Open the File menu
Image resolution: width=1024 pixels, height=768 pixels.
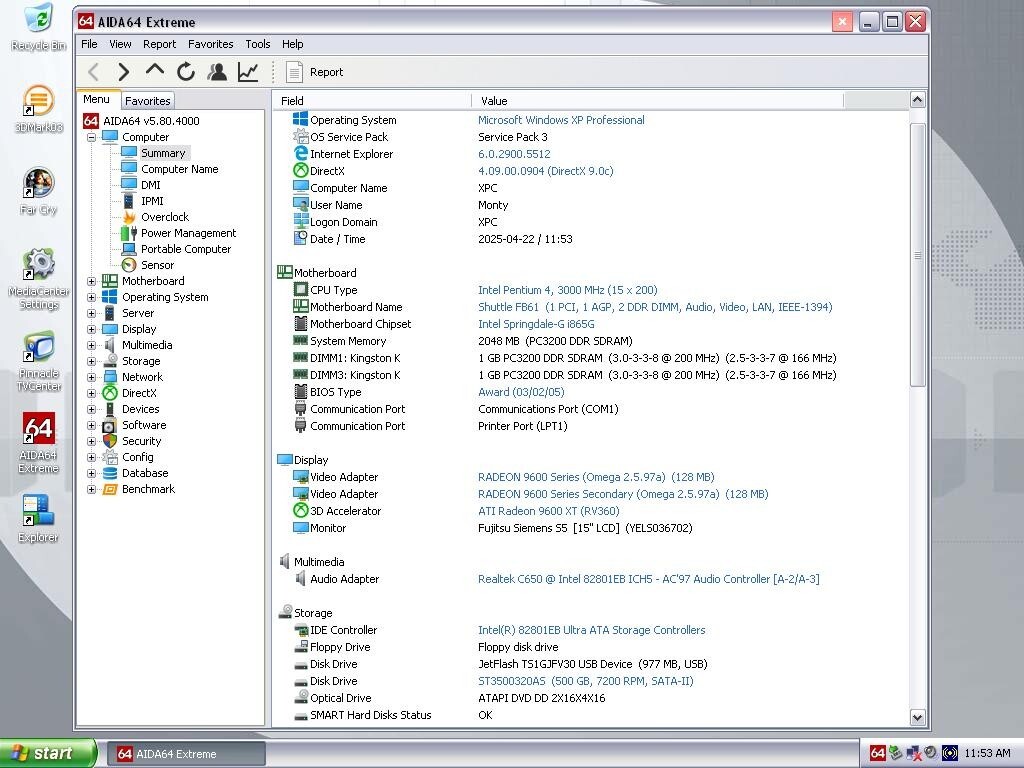[89, 44]
